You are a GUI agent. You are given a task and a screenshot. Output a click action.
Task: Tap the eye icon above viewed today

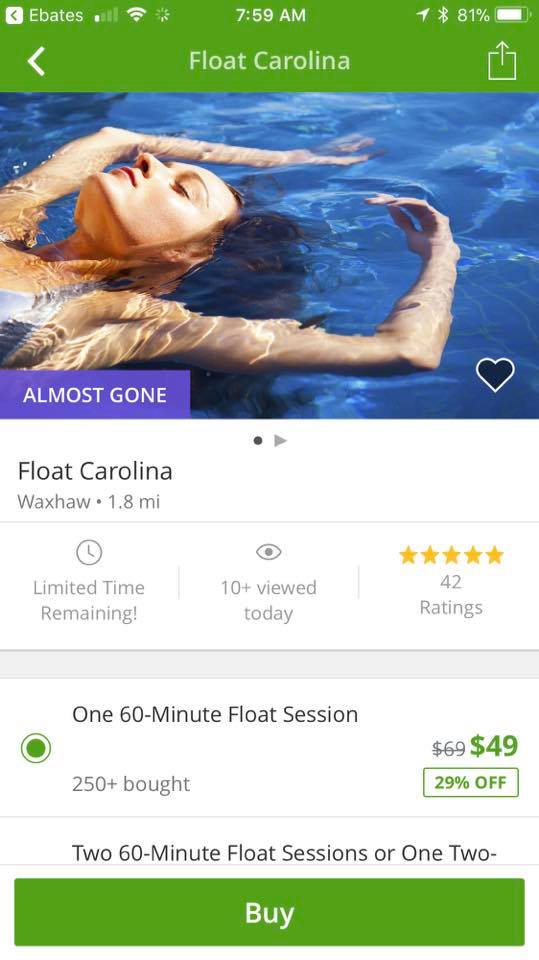(x=268, y=552)
